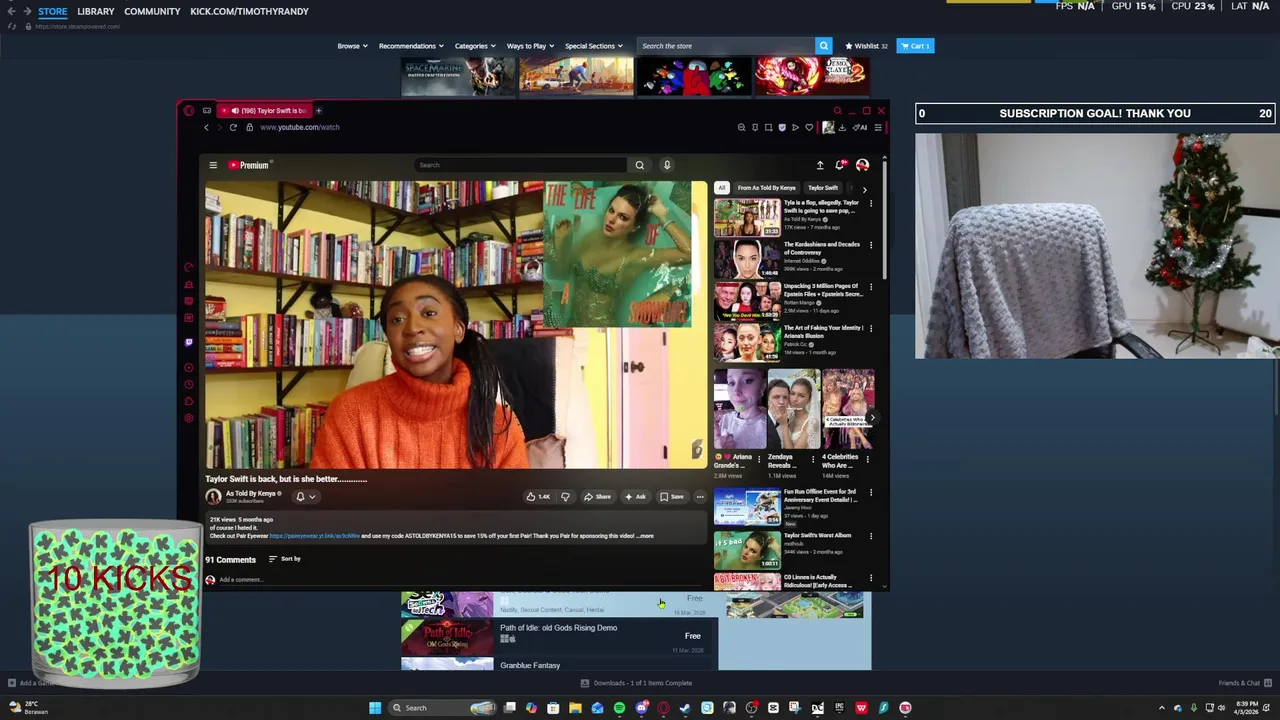
Task: Save the video to a playlist
Action: coord(672,496)
